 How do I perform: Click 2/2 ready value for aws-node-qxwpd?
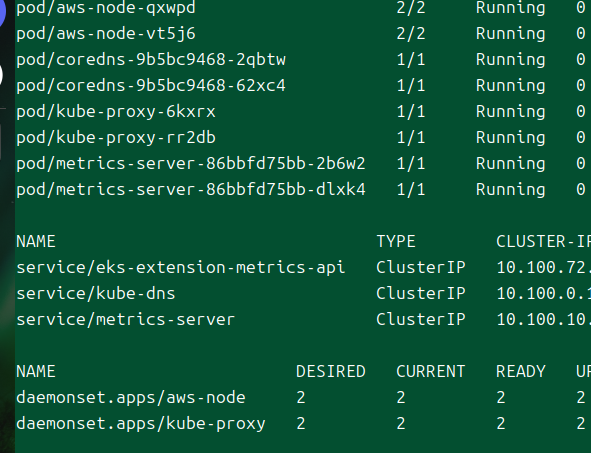411,8
